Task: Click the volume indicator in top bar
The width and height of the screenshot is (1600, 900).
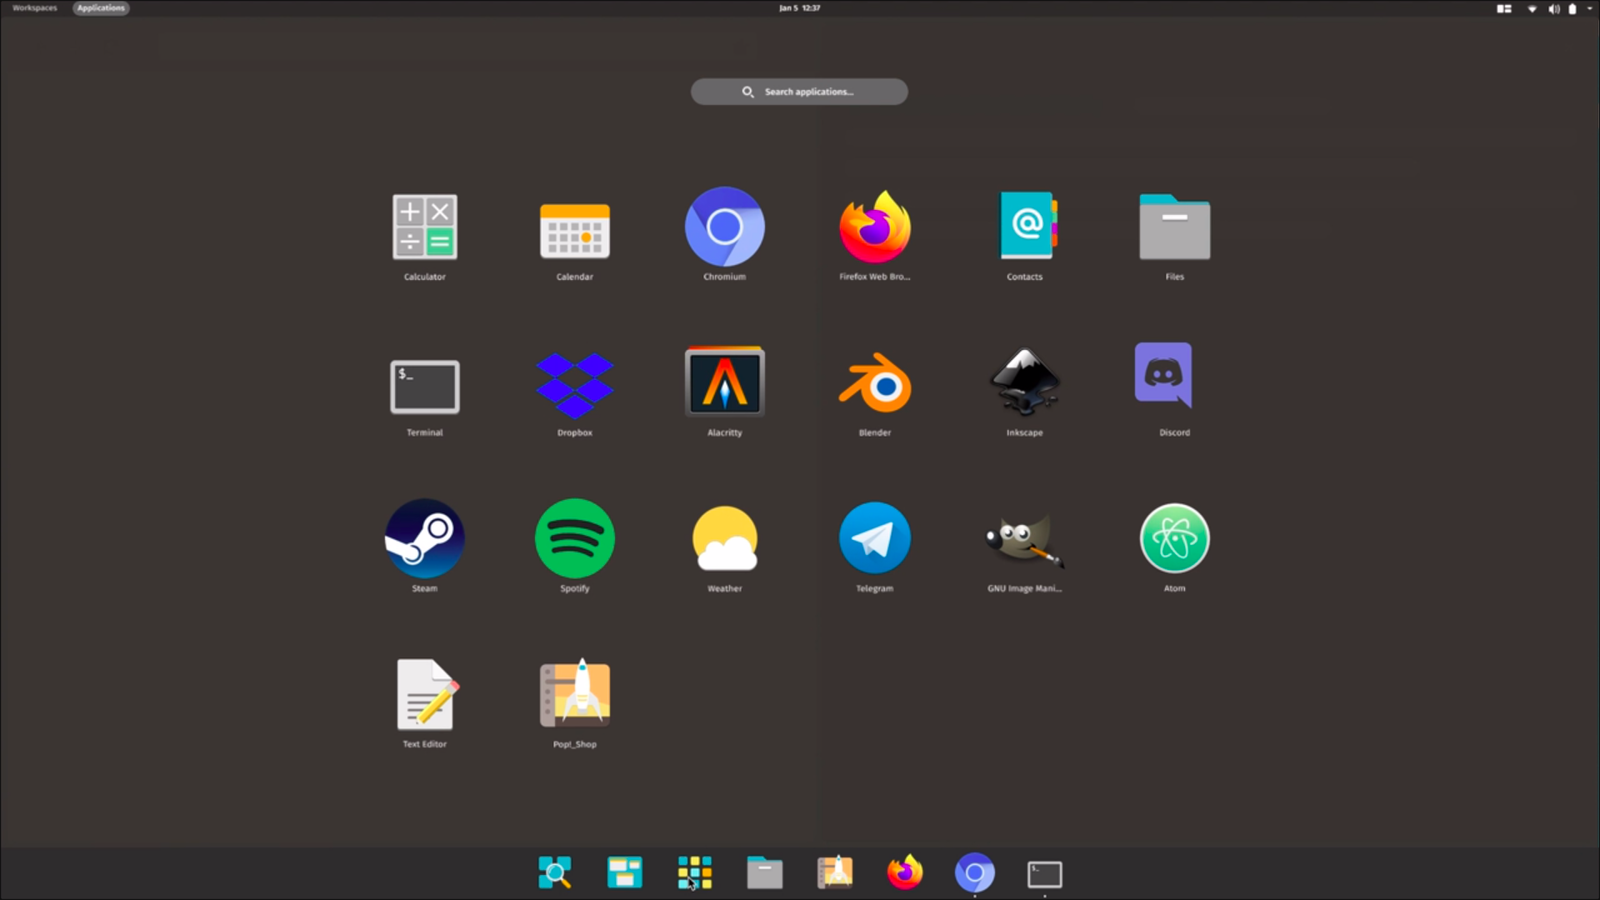Action: pos(1553,9)
